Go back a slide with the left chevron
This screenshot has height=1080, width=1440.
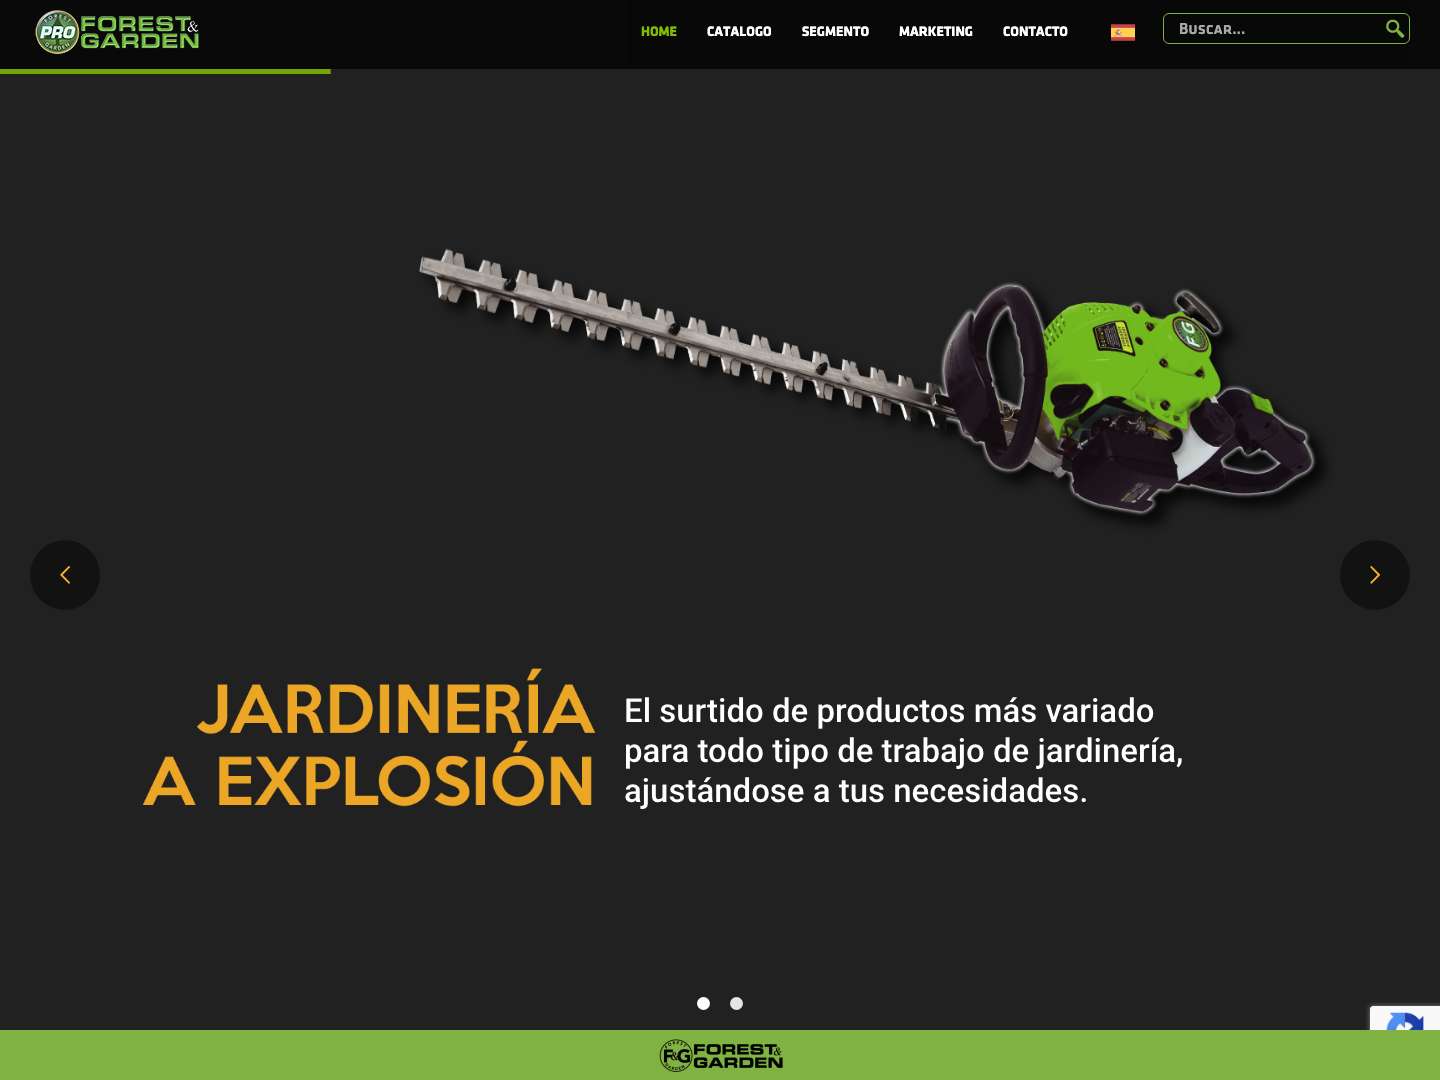point(64,575)
